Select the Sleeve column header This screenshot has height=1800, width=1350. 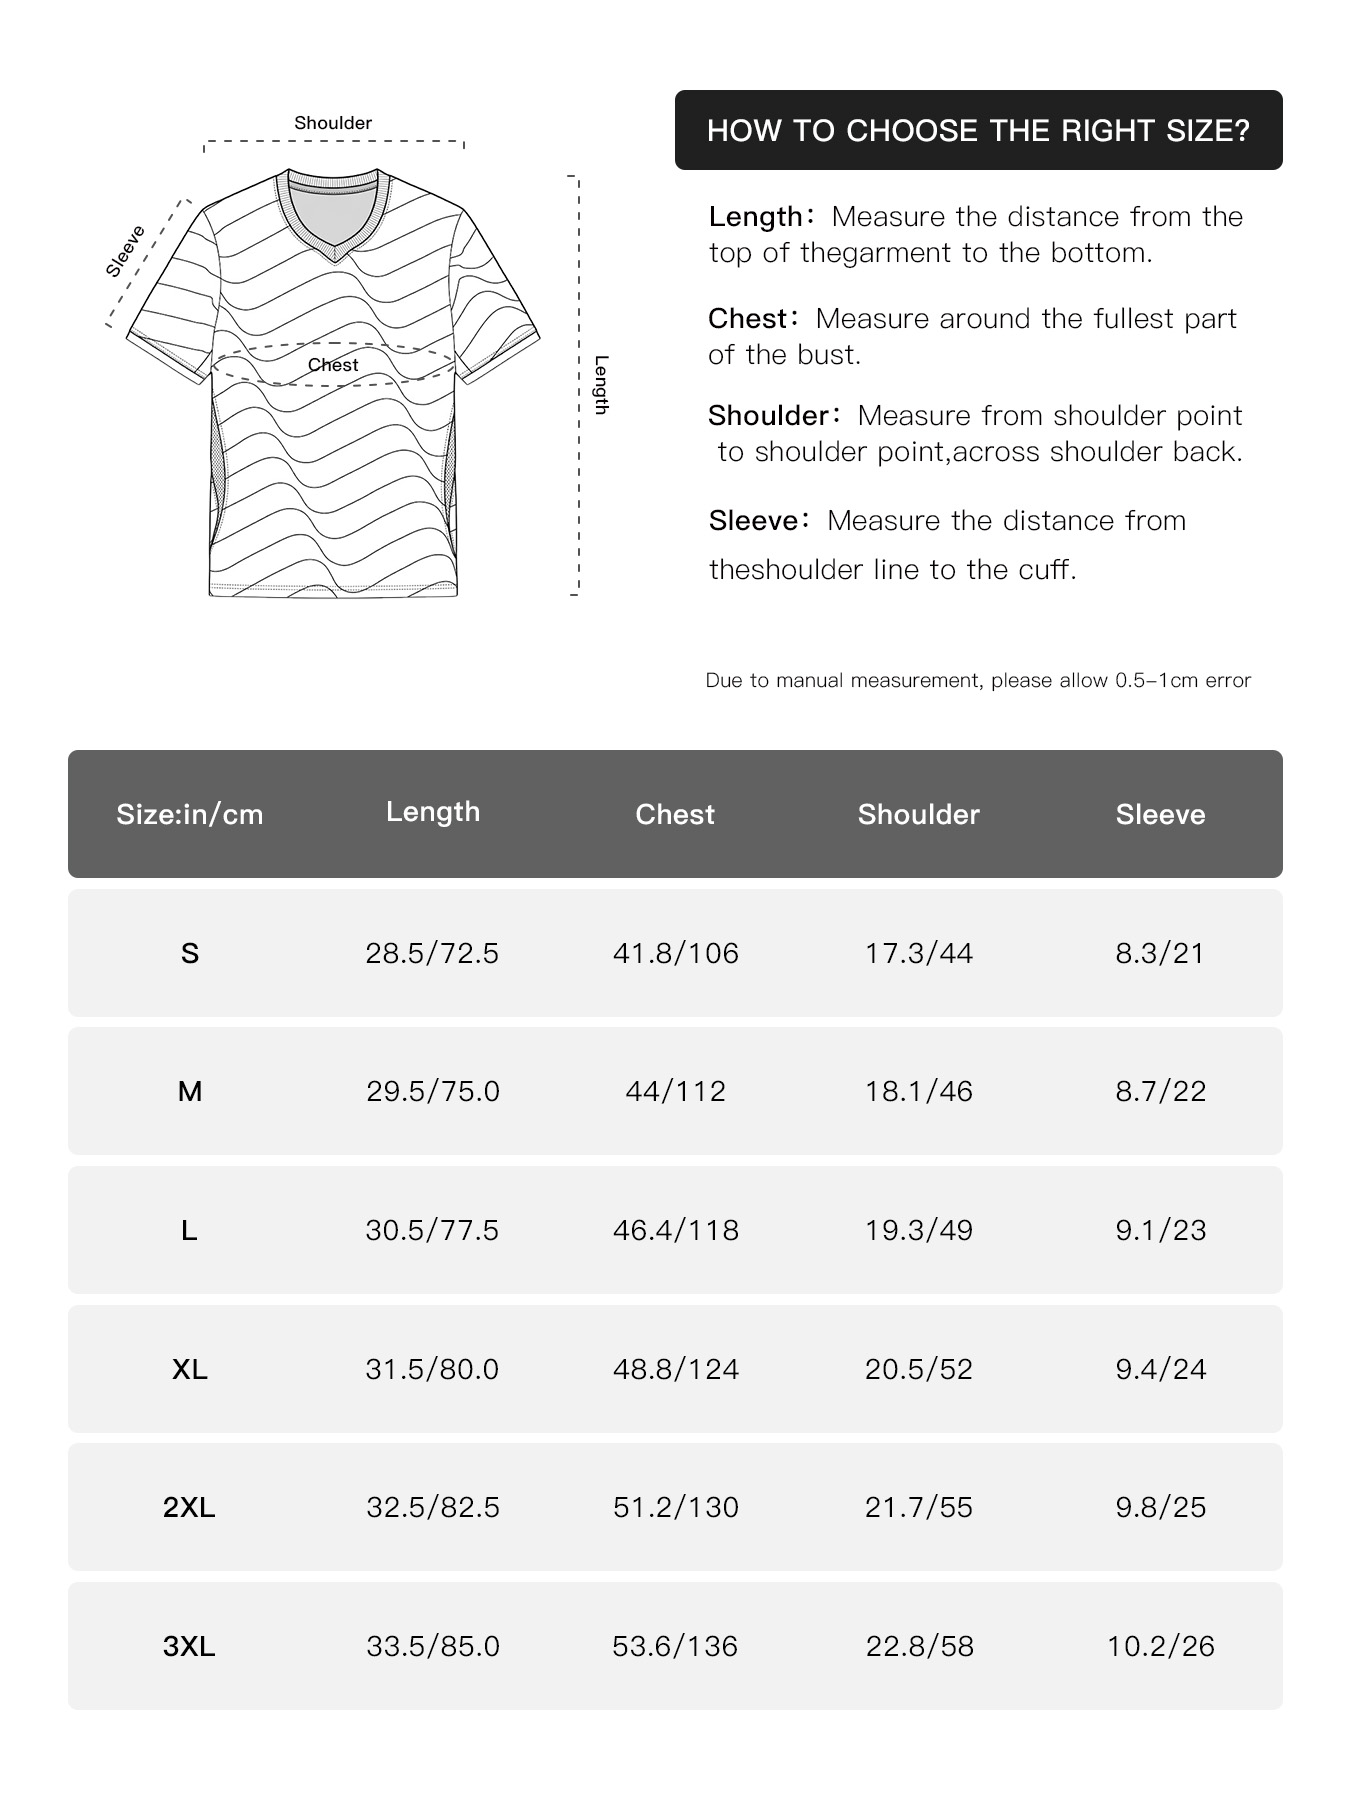(1160, 814)
